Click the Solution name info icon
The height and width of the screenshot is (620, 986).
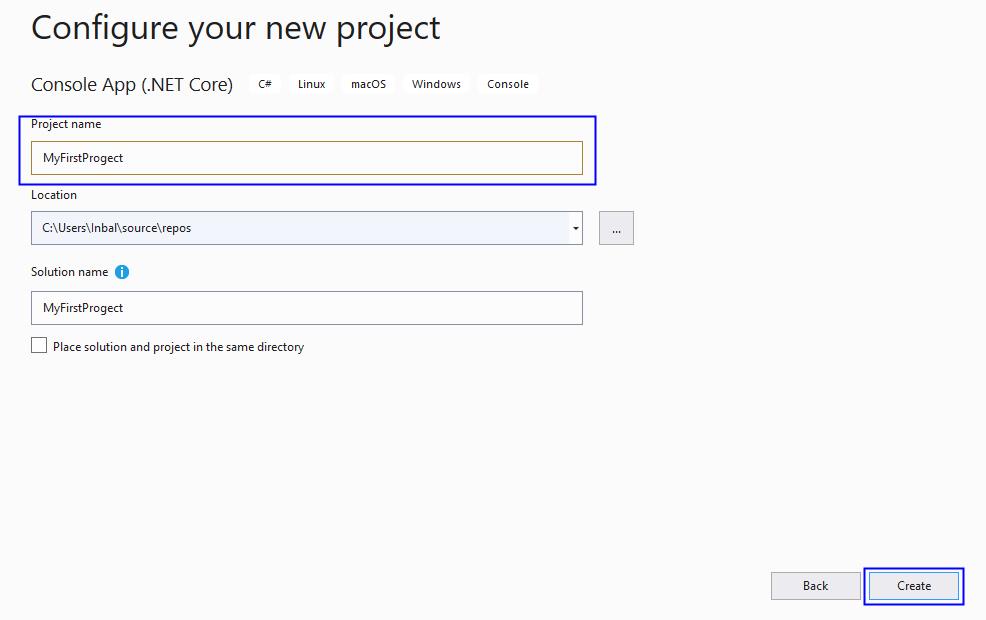(x=122, y=272)
